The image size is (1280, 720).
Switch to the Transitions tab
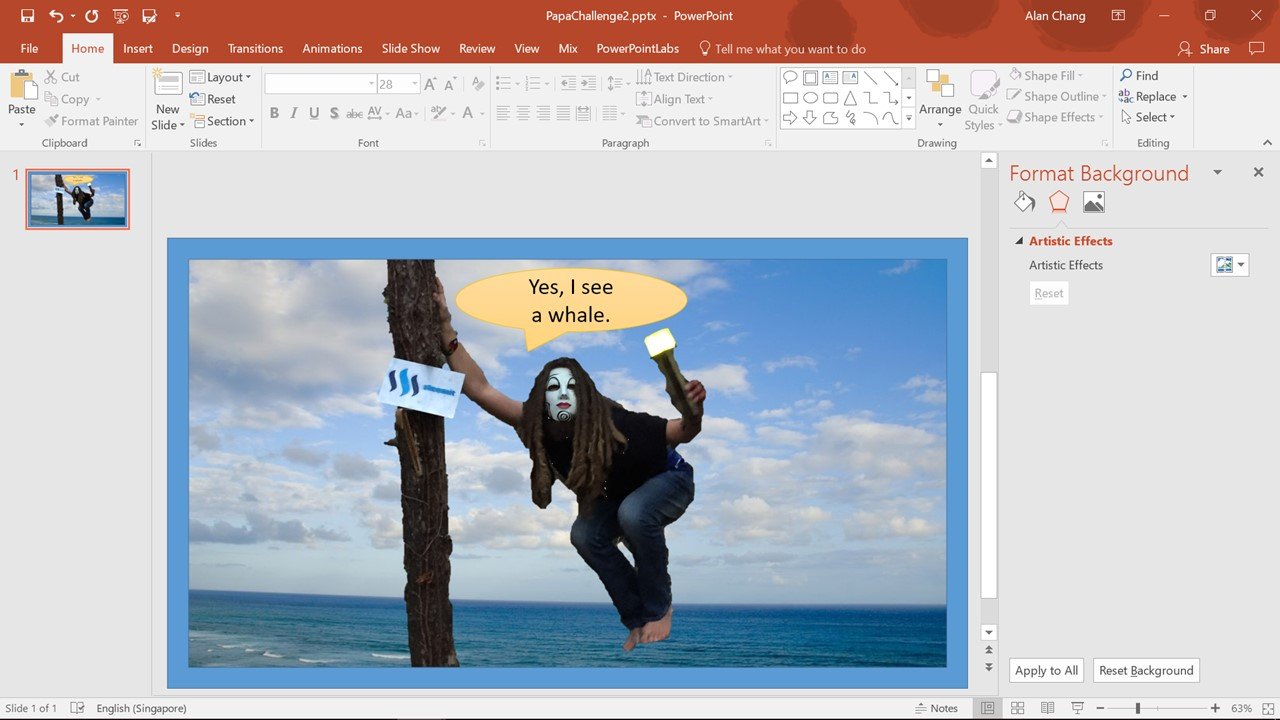point(255,48)
